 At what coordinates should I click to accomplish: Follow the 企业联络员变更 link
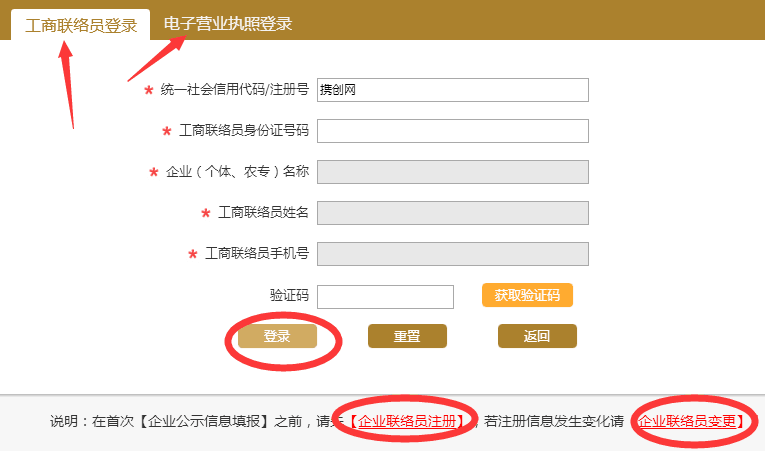pos(689,422)
